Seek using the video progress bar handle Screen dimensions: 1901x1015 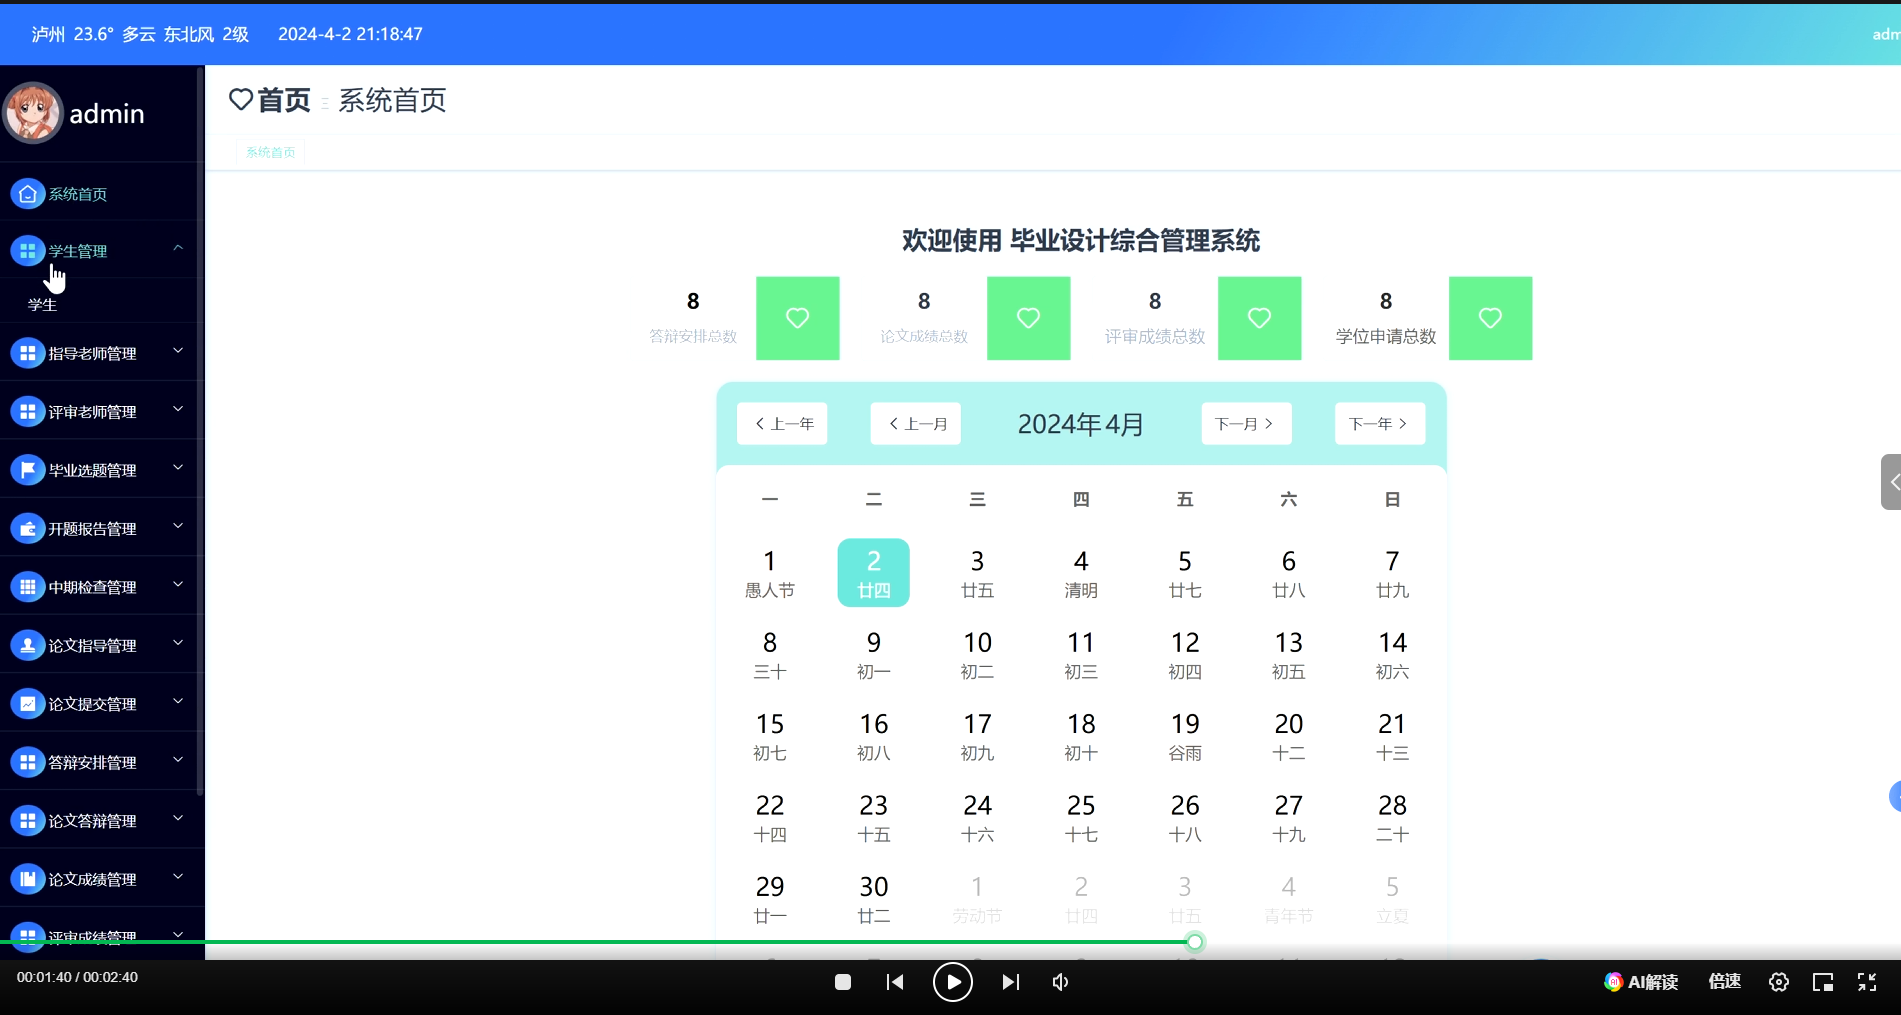[1195, 941]
